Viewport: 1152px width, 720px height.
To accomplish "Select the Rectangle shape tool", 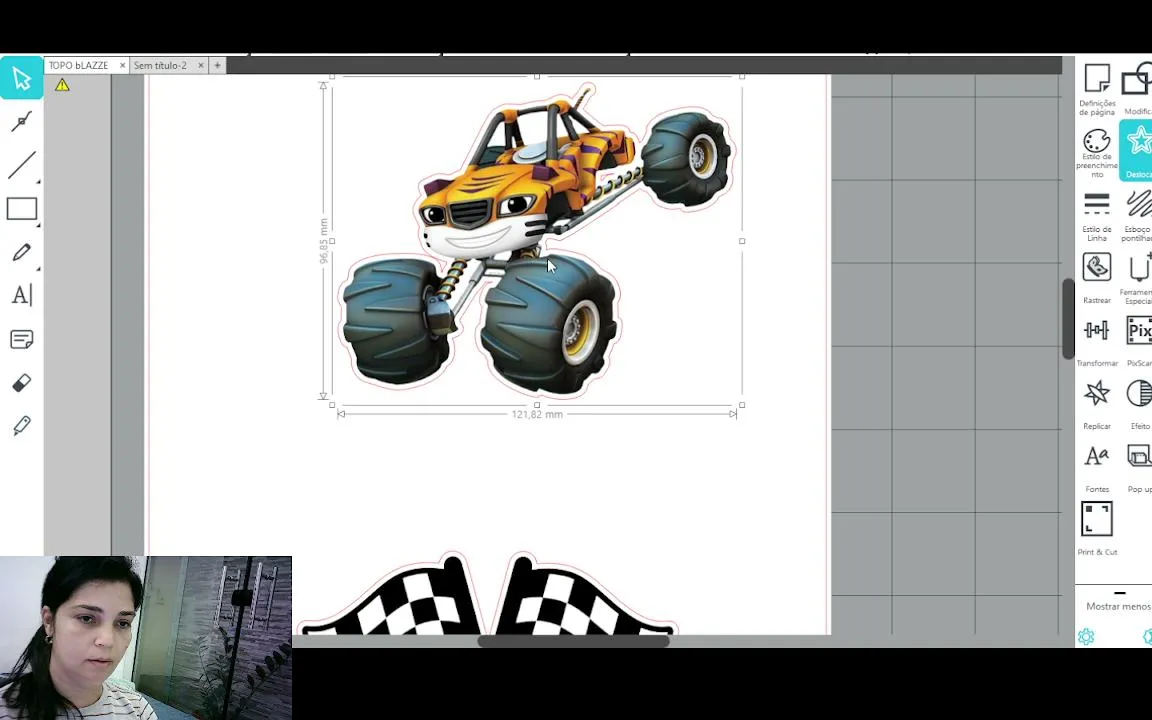I will 21,209.
